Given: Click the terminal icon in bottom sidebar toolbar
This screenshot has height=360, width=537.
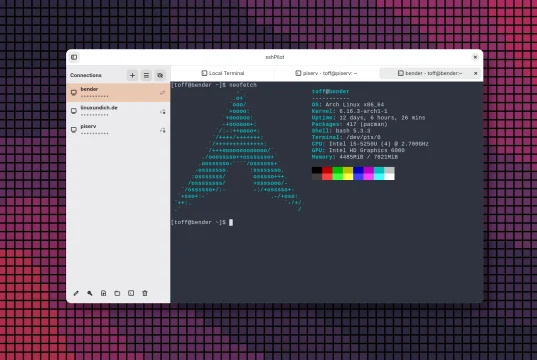Looking at the screenshot, I should tap(131, 293).
